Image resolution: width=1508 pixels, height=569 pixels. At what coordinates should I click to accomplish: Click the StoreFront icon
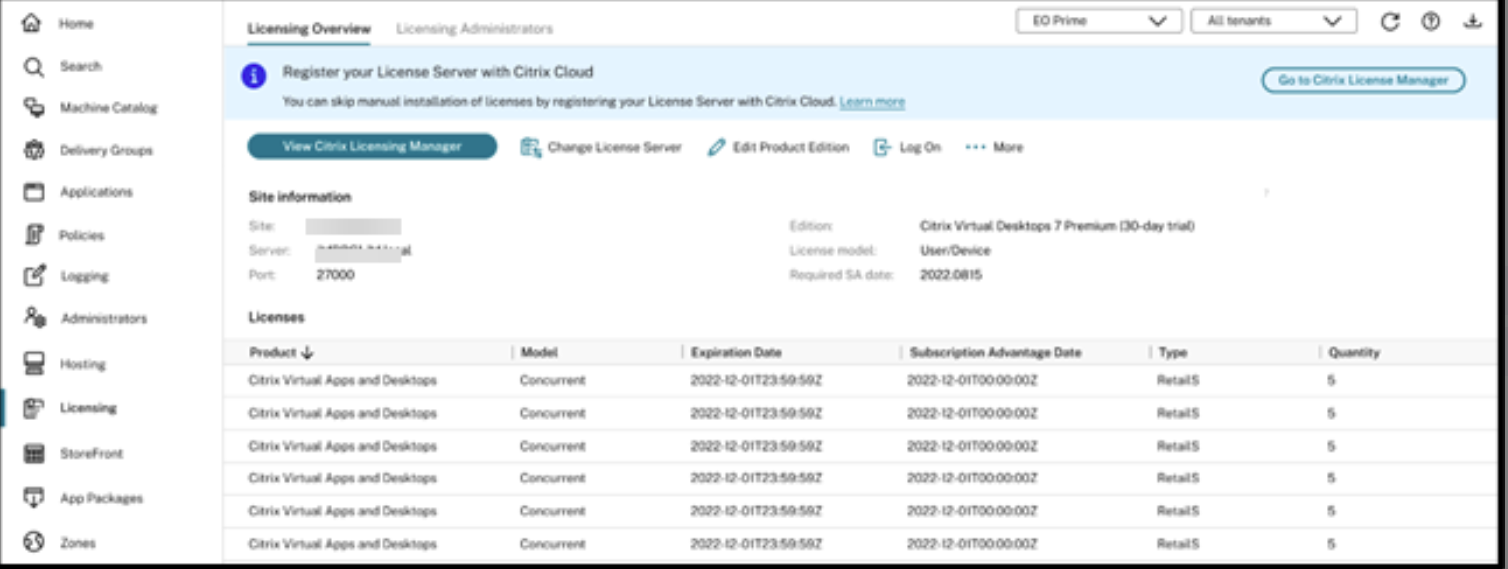click(x=34, y=454)
